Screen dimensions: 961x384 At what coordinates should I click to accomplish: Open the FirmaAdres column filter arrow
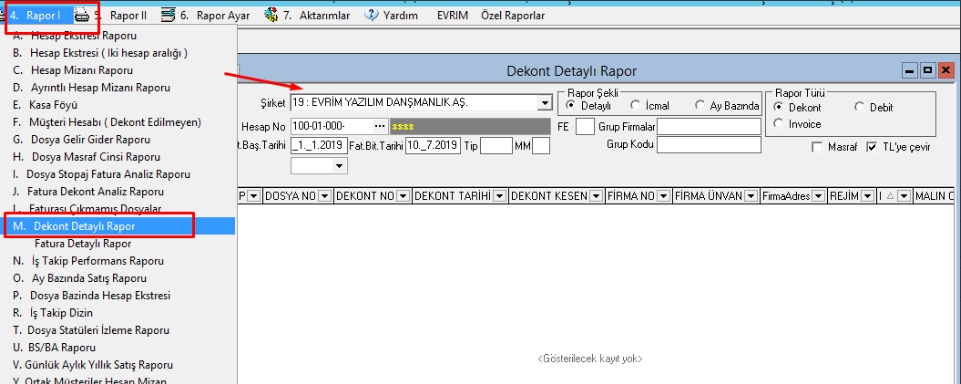click(x=818, y=196)
